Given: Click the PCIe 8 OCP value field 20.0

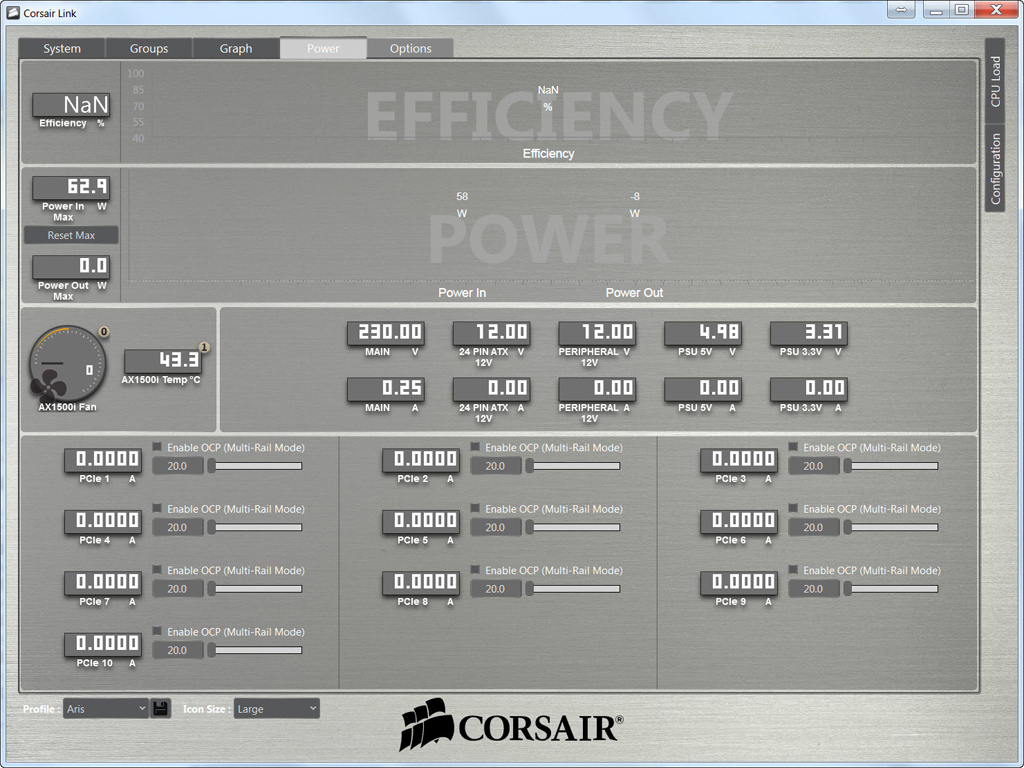Looking at the screenshot, I should pyautogui.click(x=496, y=589).
